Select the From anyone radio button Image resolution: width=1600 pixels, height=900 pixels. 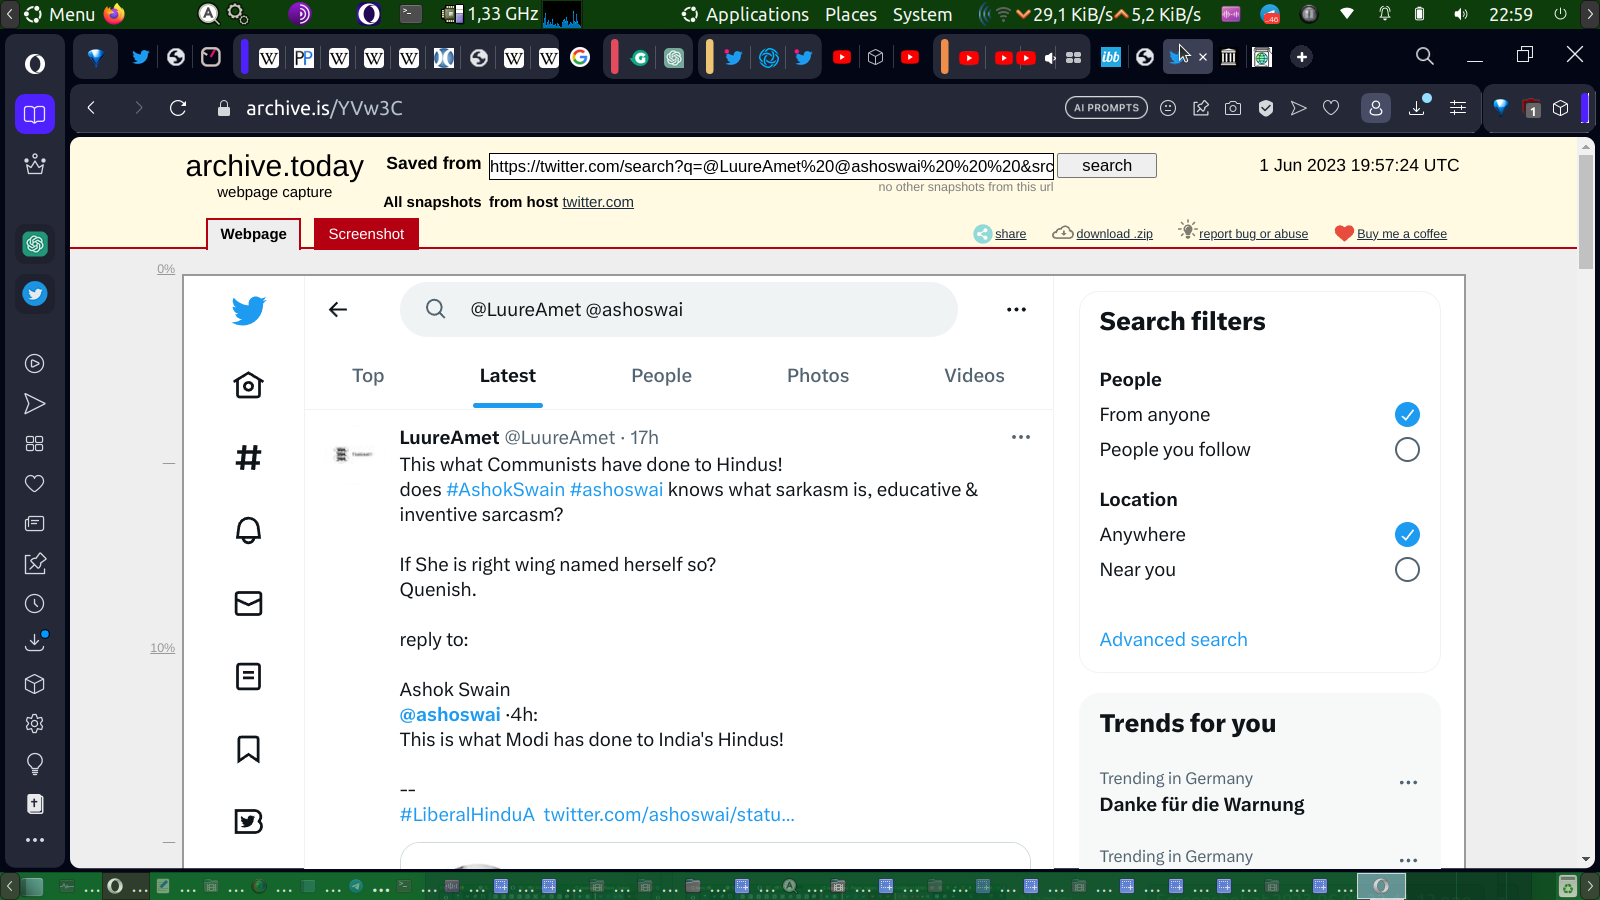1407,415
